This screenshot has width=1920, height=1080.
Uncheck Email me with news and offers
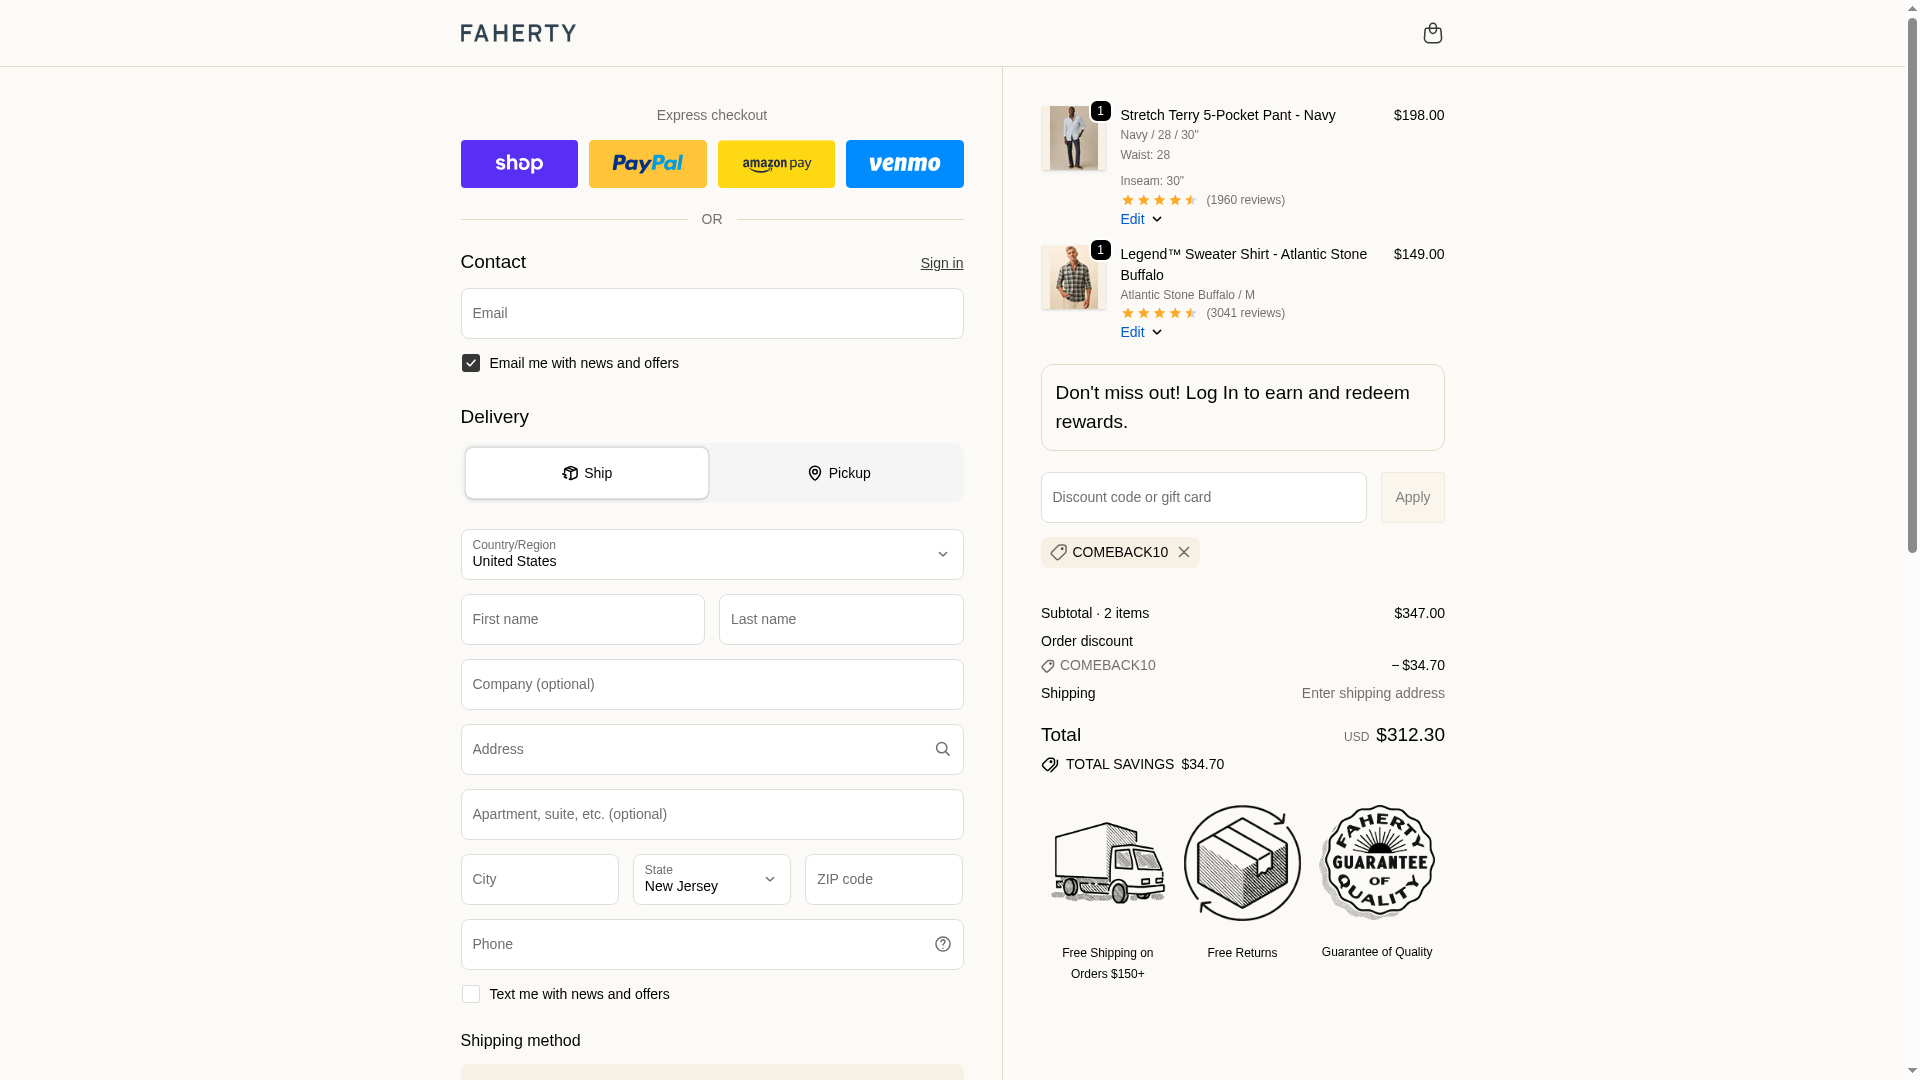(470, 363)
